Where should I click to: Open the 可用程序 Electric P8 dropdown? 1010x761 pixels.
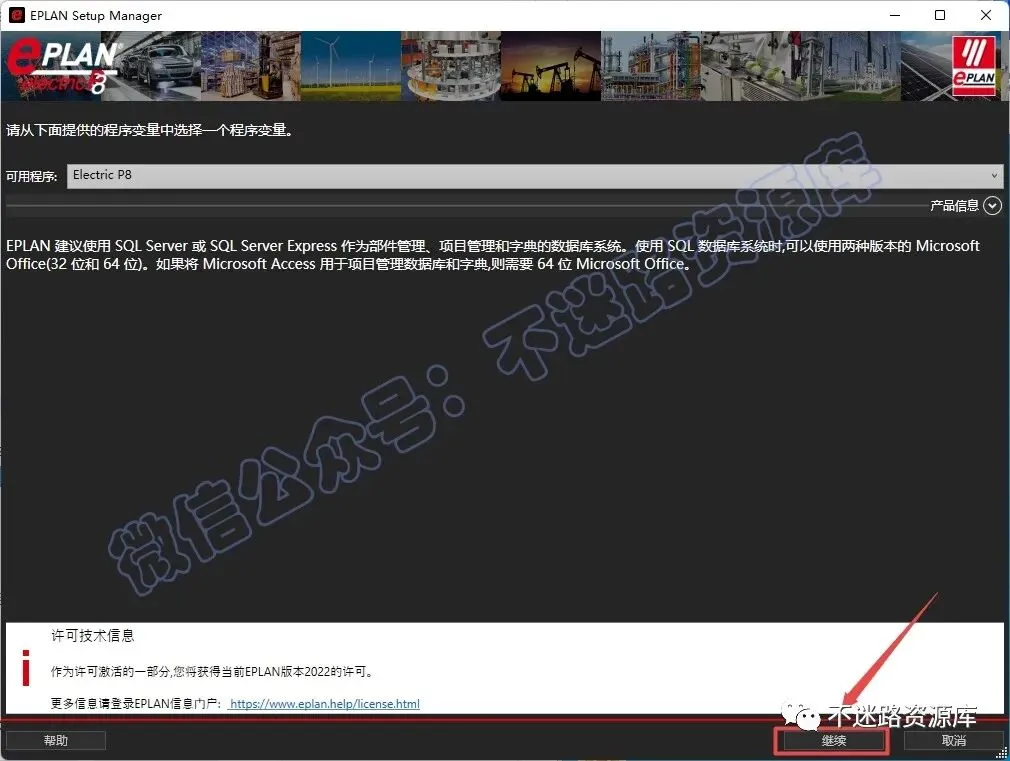535,176
